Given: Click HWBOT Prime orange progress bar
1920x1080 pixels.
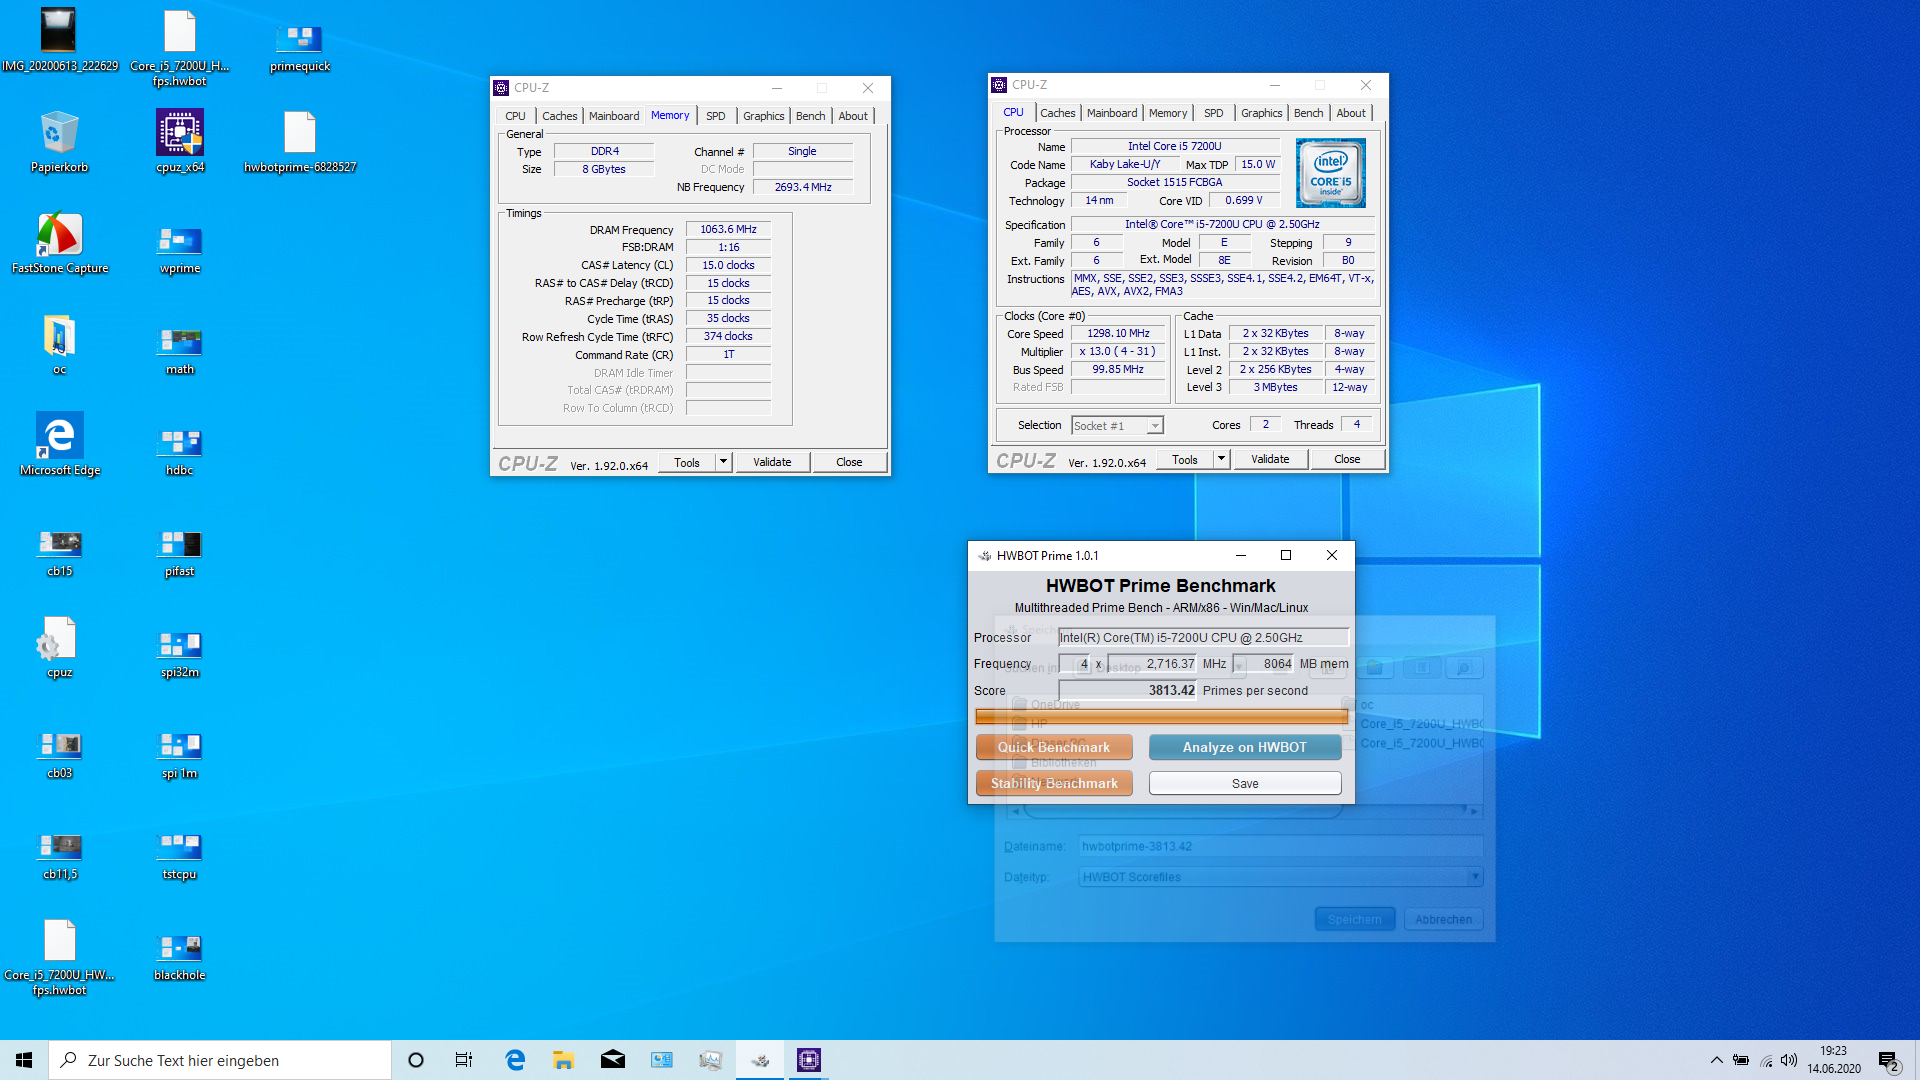Looking at the screenshot, I should click(1161, 716).
